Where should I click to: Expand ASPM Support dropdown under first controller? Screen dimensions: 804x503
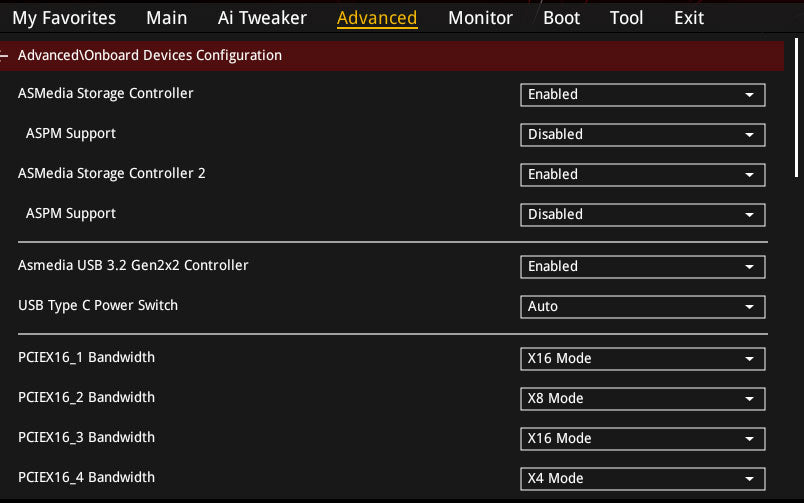pyautogui.click(x=642, y=135)
